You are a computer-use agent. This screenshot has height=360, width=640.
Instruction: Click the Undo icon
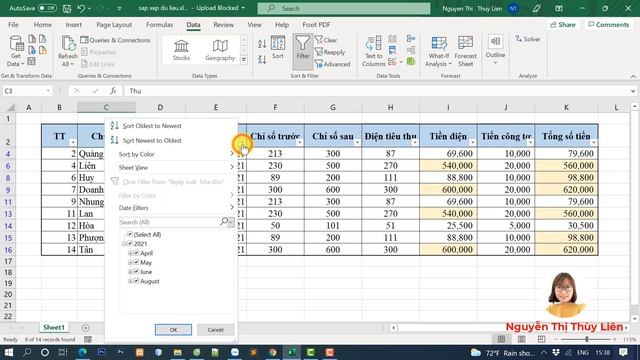(81, 8)
